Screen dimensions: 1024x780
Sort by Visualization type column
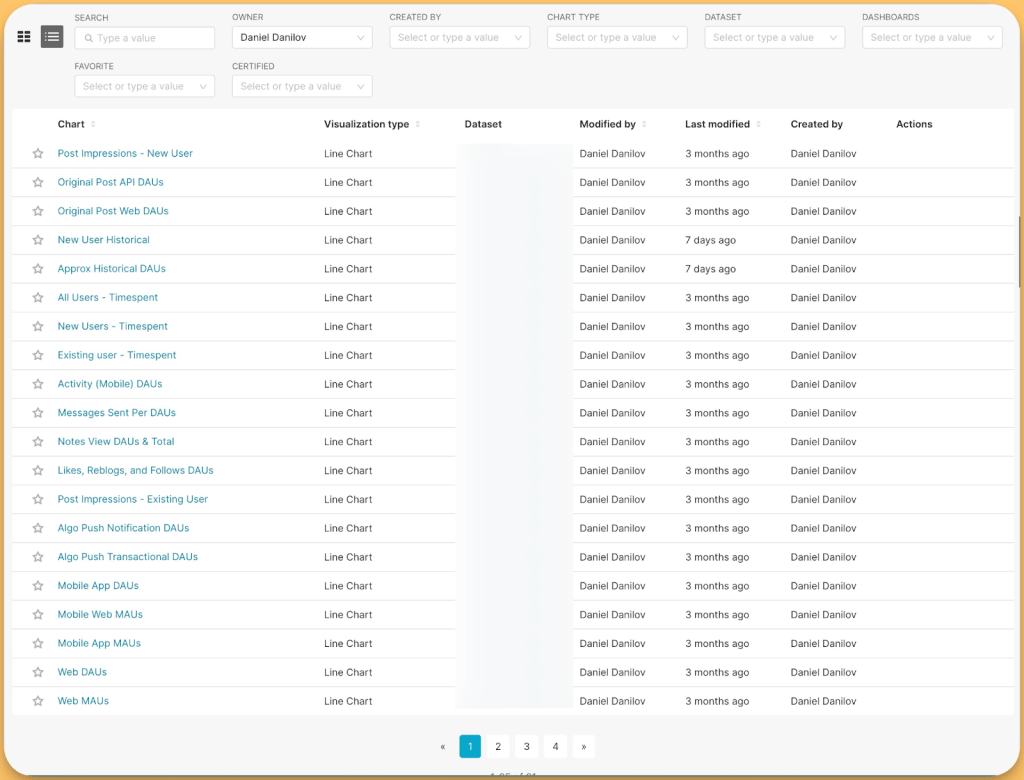(417, 125)
